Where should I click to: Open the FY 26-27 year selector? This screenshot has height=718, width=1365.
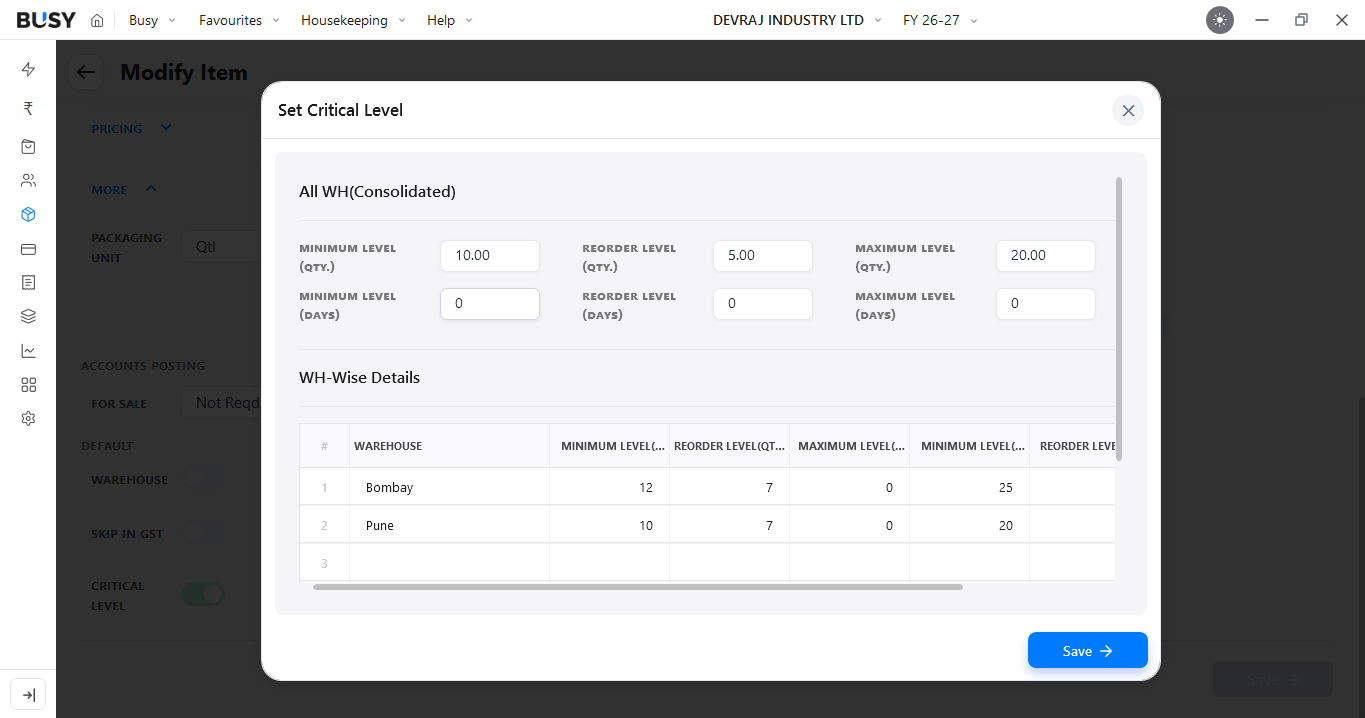(940, 20)
